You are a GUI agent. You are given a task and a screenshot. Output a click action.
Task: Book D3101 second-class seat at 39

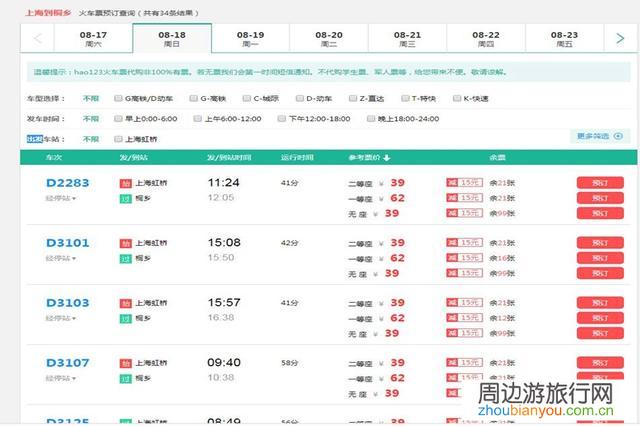point(600,243)
